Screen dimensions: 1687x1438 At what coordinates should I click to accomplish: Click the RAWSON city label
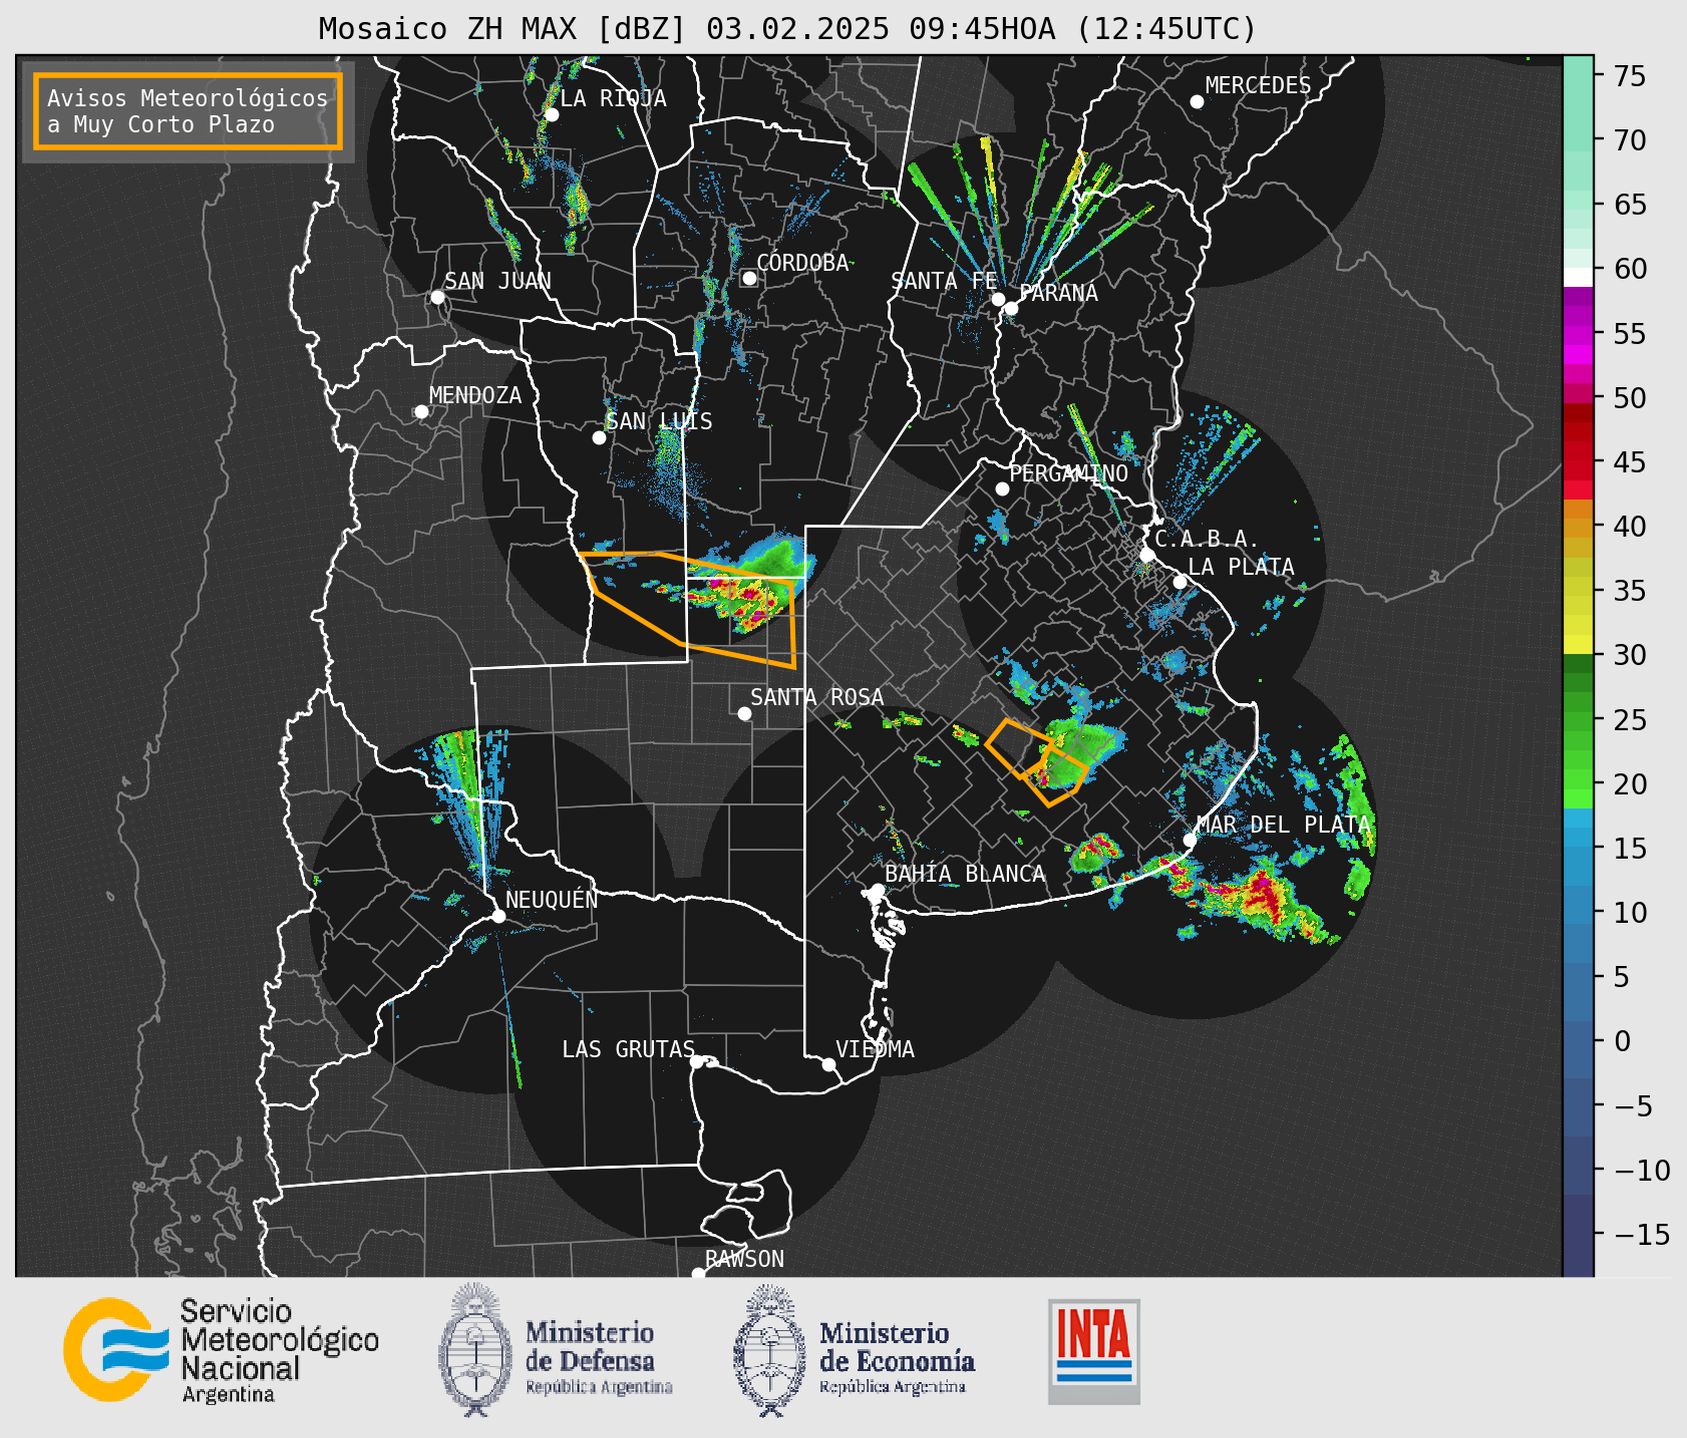point(744,1259)
